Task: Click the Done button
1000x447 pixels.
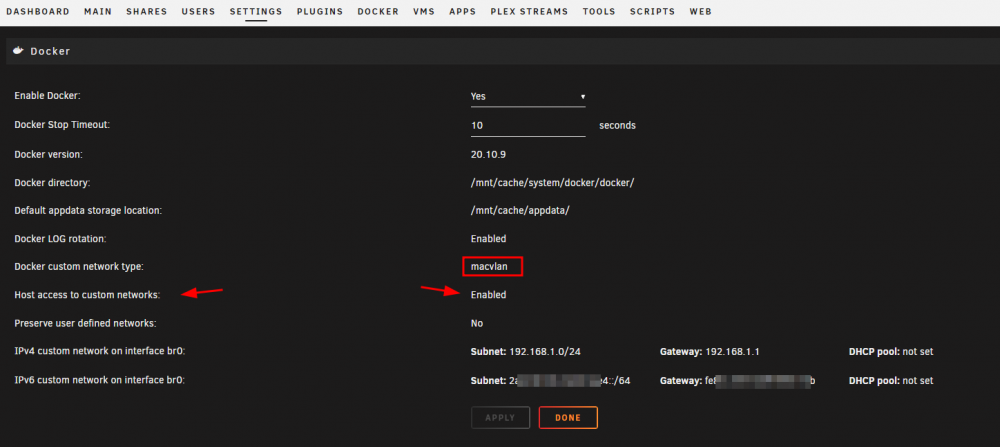Action: (568, 418)
